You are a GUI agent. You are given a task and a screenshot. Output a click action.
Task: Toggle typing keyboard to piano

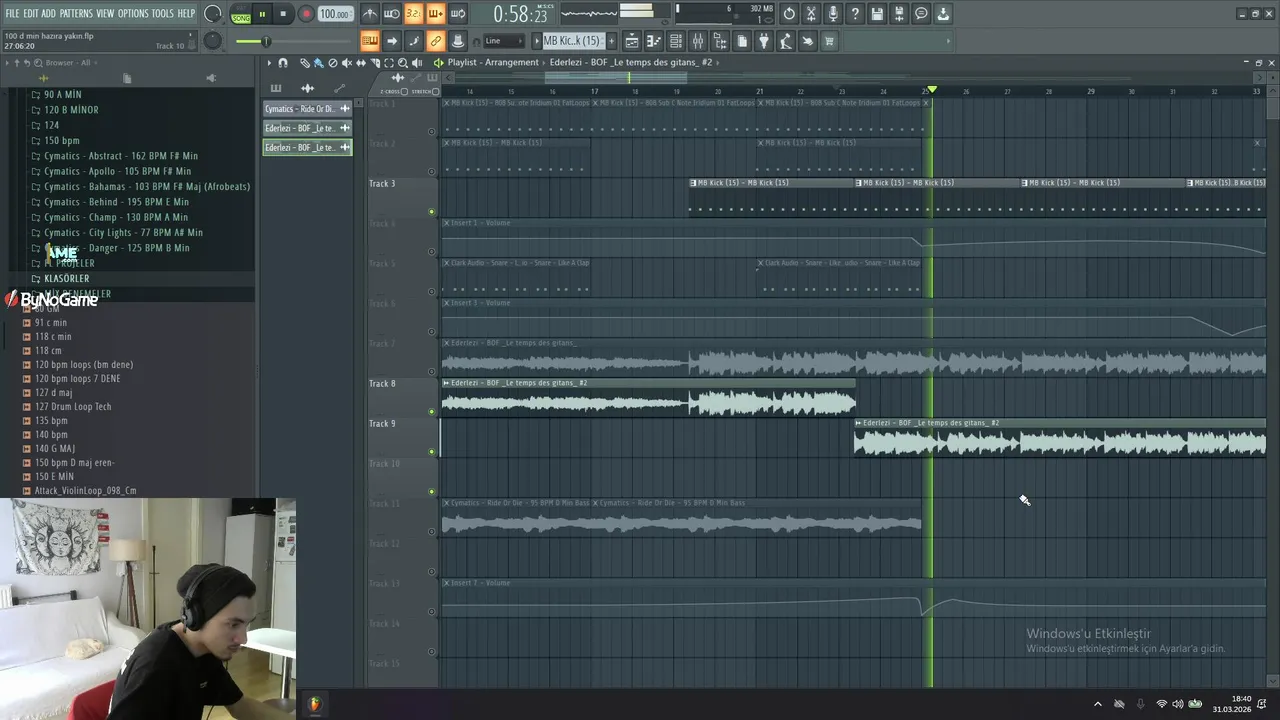click(x=370, y=41)
